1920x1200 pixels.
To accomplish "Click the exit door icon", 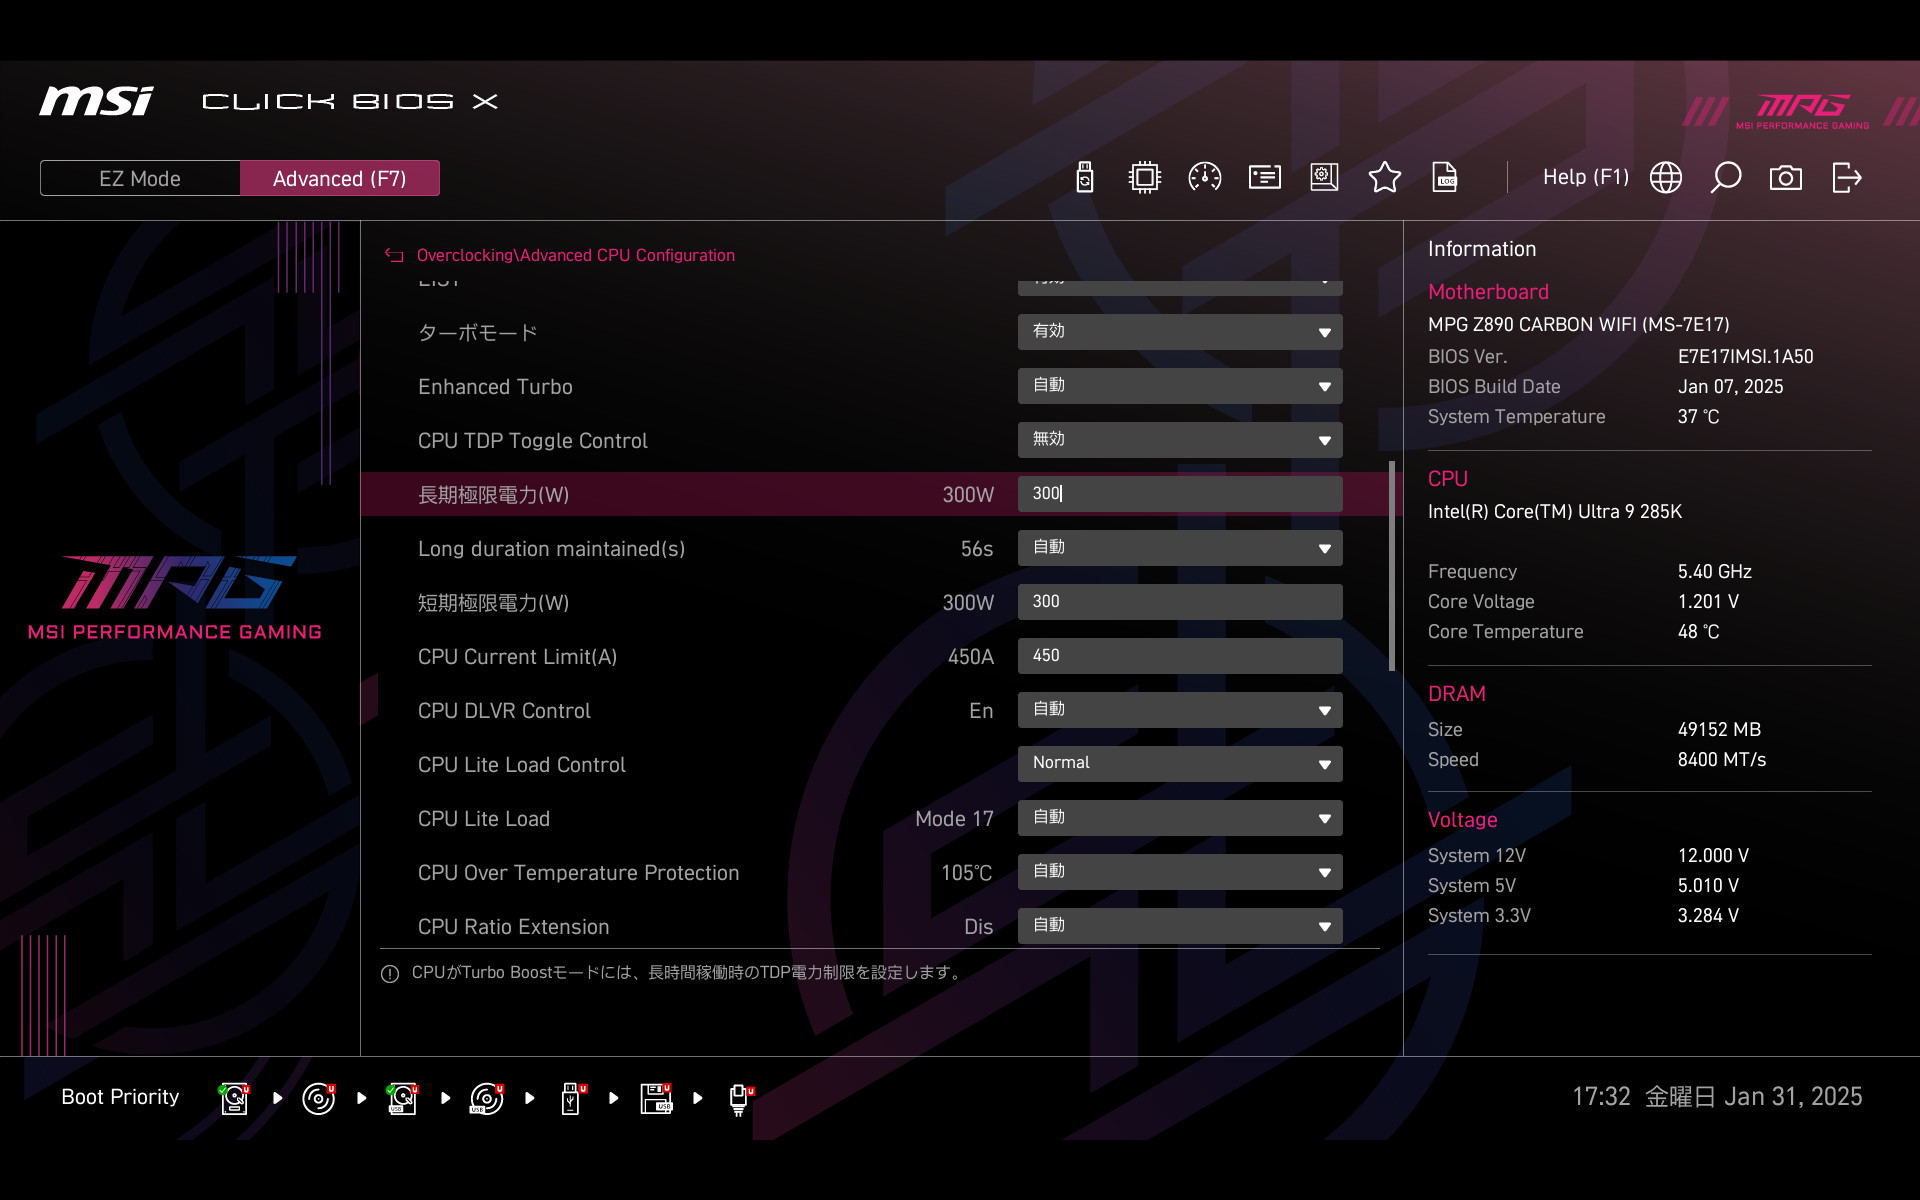I will pyautogui.click(x=1846, y=178).
